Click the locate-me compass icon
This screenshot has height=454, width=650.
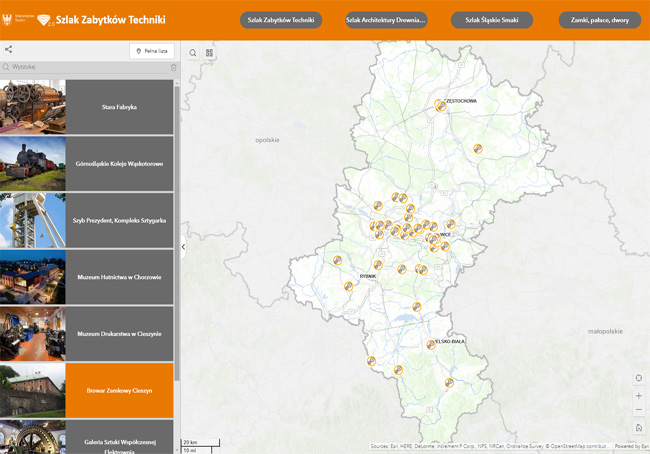pyautogui.click(x=639, y=378)
